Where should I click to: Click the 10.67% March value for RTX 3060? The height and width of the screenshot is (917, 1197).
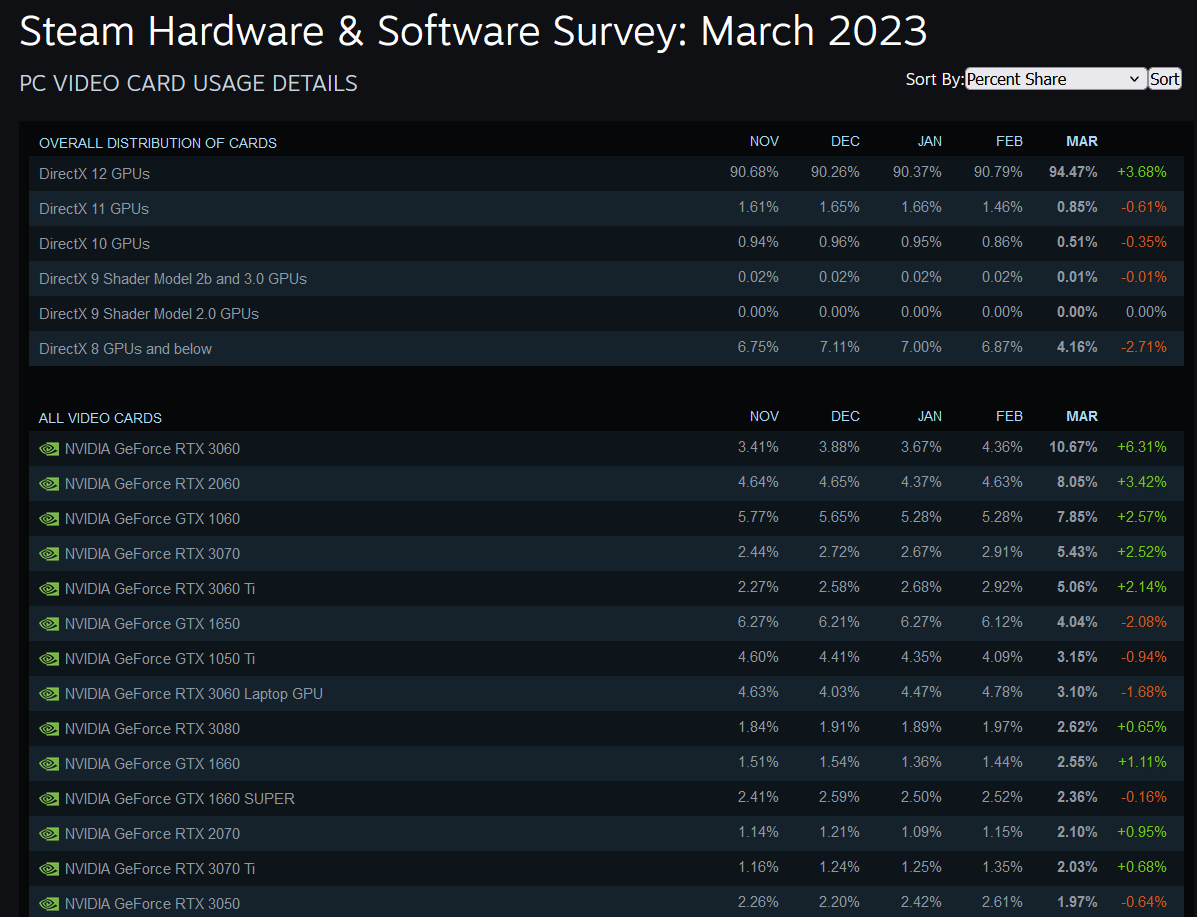pyautogui.click(x=1073, y=447)
